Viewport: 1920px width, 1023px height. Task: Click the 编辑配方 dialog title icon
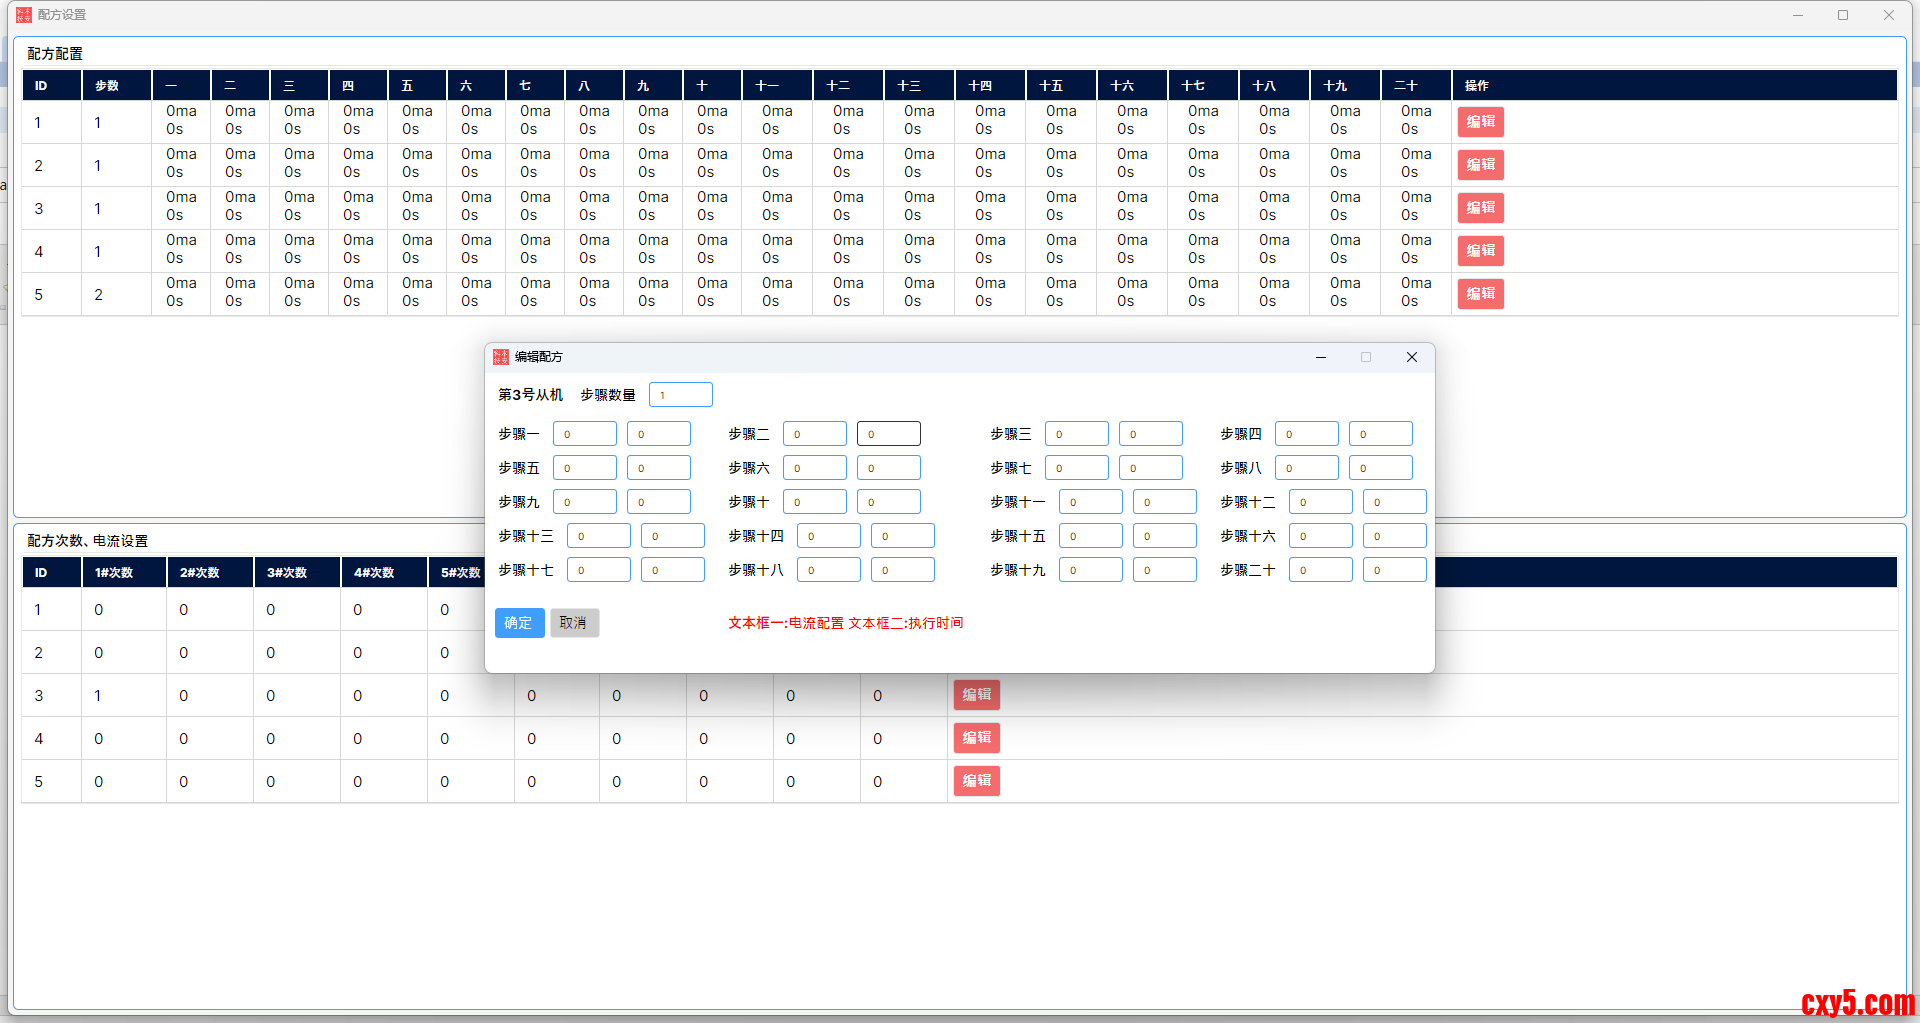pyautogui.click(x=501, y=357)
